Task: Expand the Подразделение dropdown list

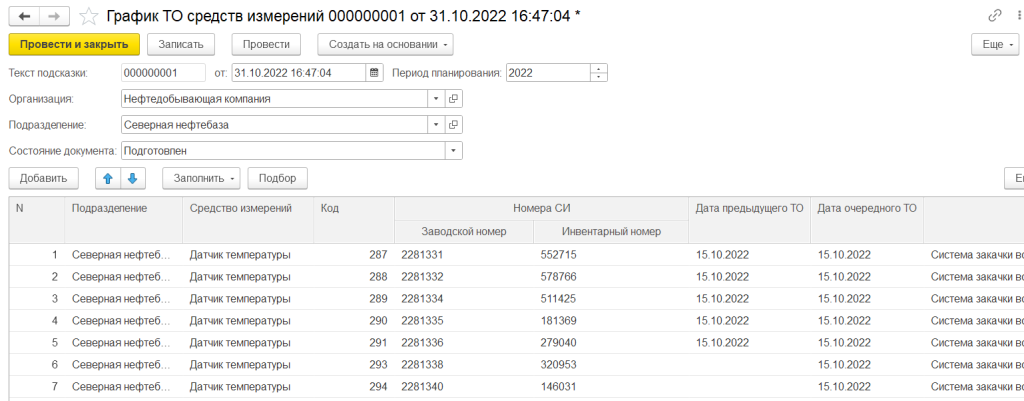Action: click(435, 125)
